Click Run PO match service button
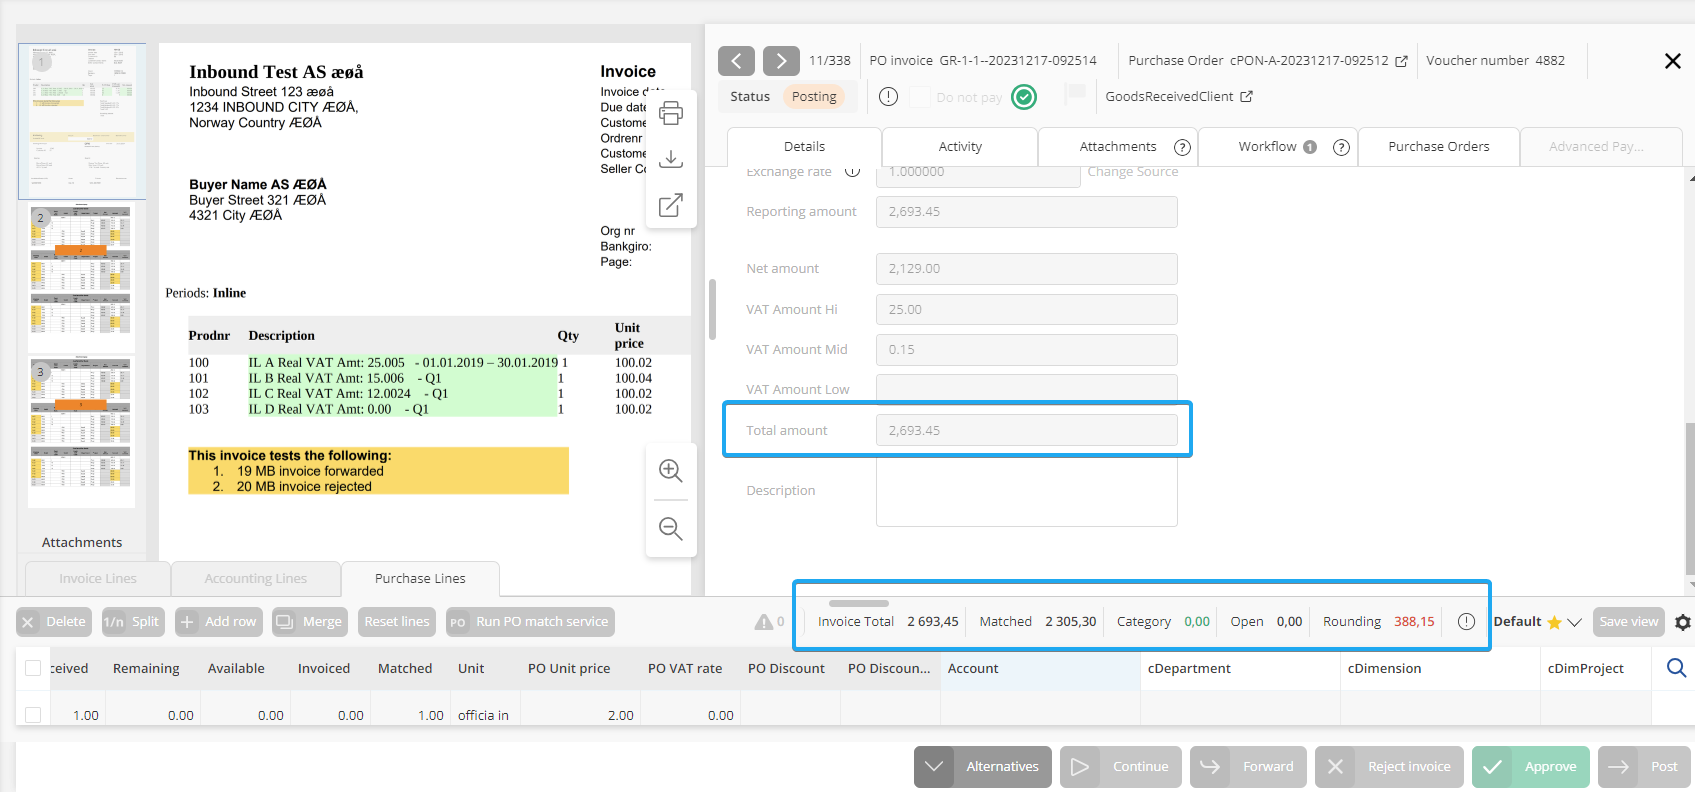The image size is (1695, 792). click(530, 622)
